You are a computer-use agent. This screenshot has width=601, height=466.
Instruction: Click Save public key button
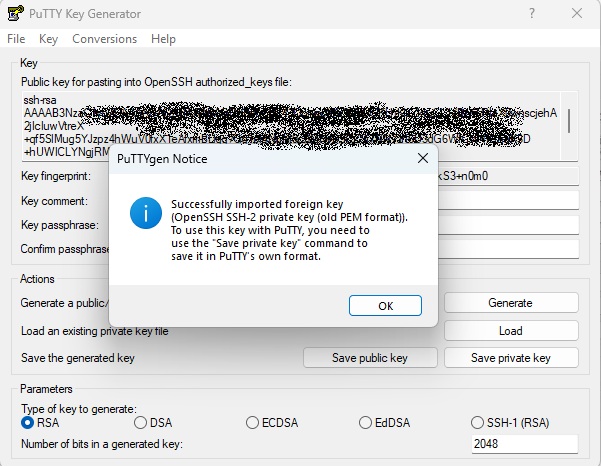370,358
